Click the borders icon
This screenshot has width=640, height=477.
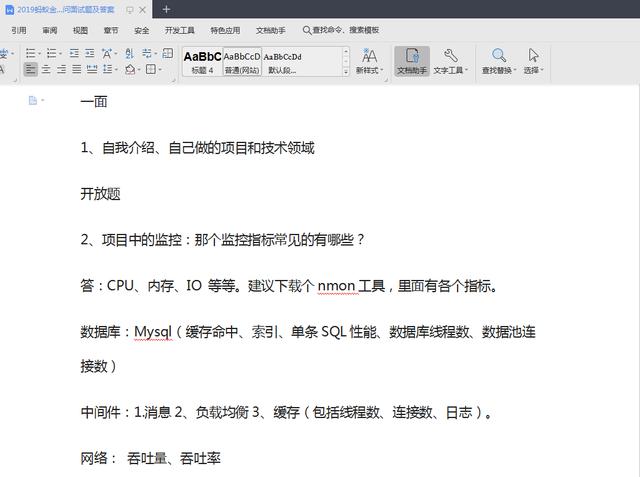coord(151,69)
